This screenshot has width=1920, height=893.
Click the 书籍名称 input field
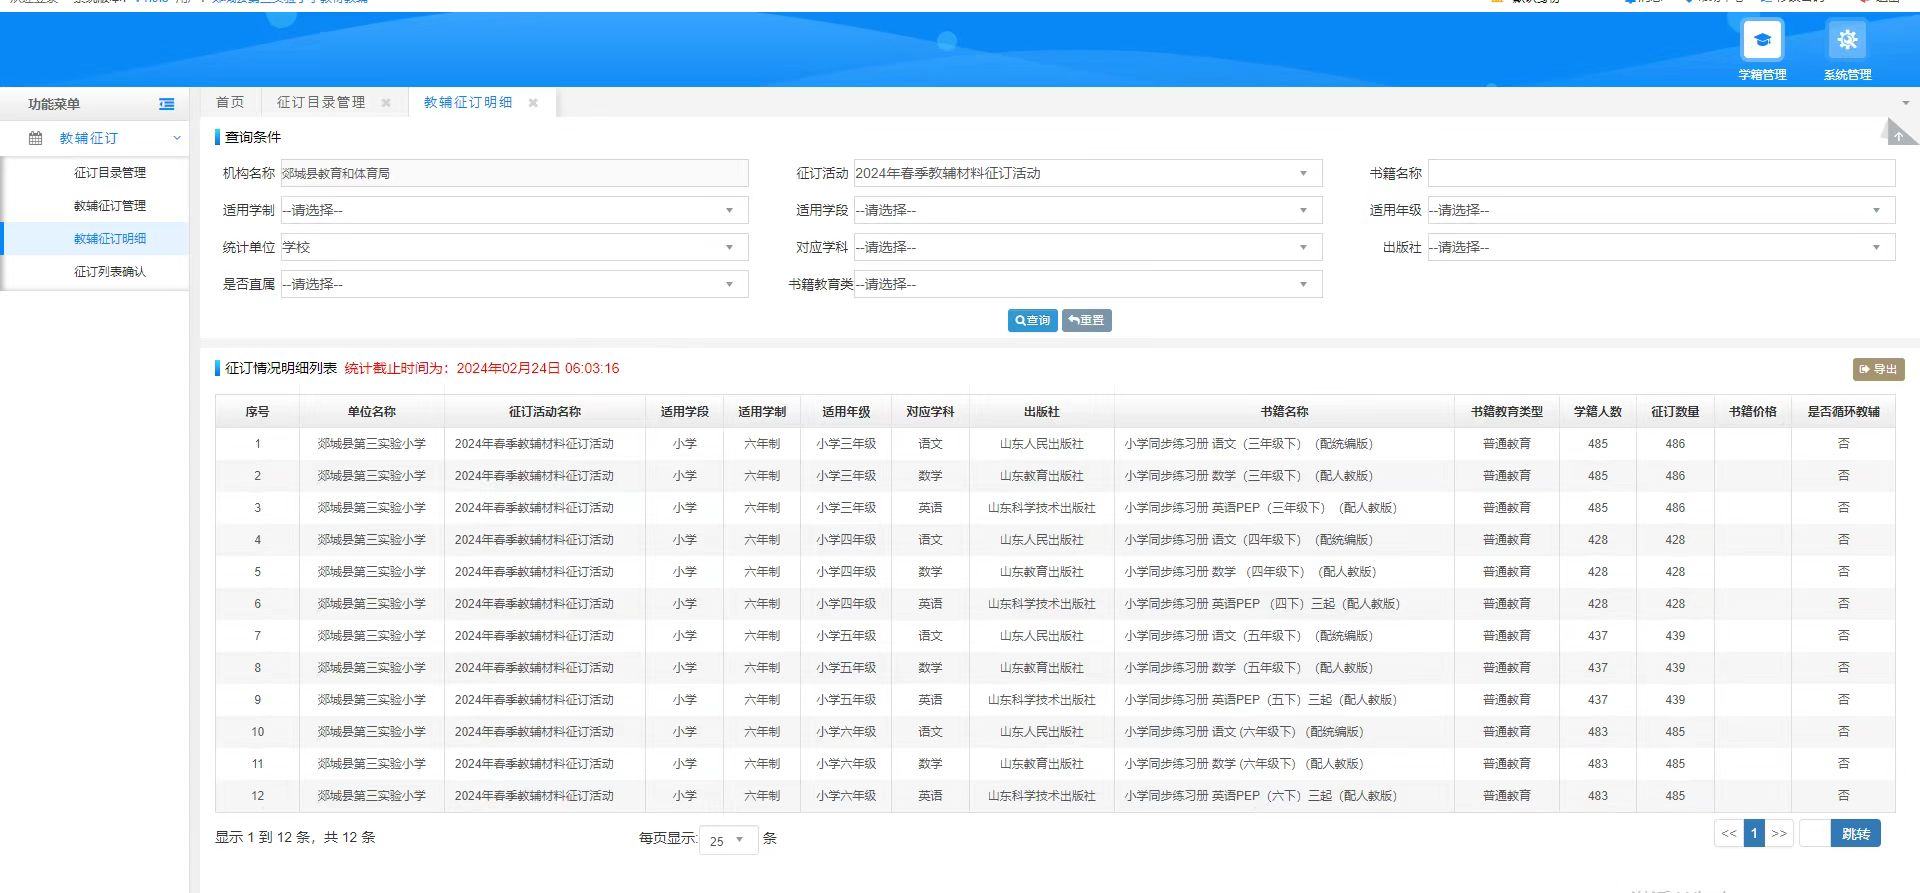click(x=1660, y=173)
